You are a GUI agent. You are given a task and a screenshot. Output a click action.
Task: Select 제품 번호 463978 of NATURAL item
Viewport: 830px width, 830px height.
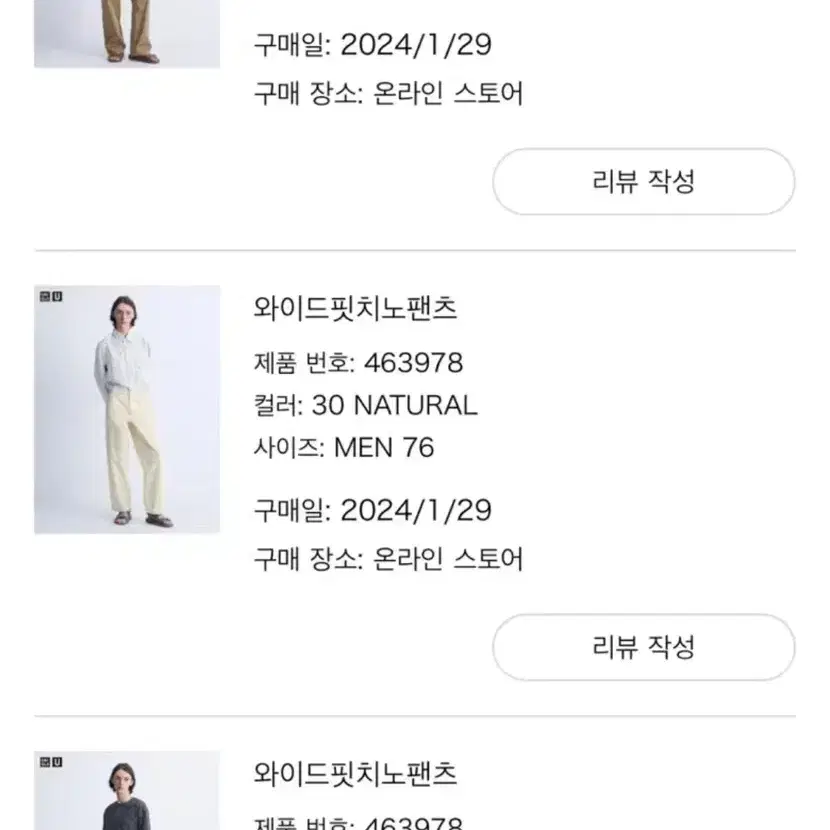pyautogui.click(x=358, y=363)
